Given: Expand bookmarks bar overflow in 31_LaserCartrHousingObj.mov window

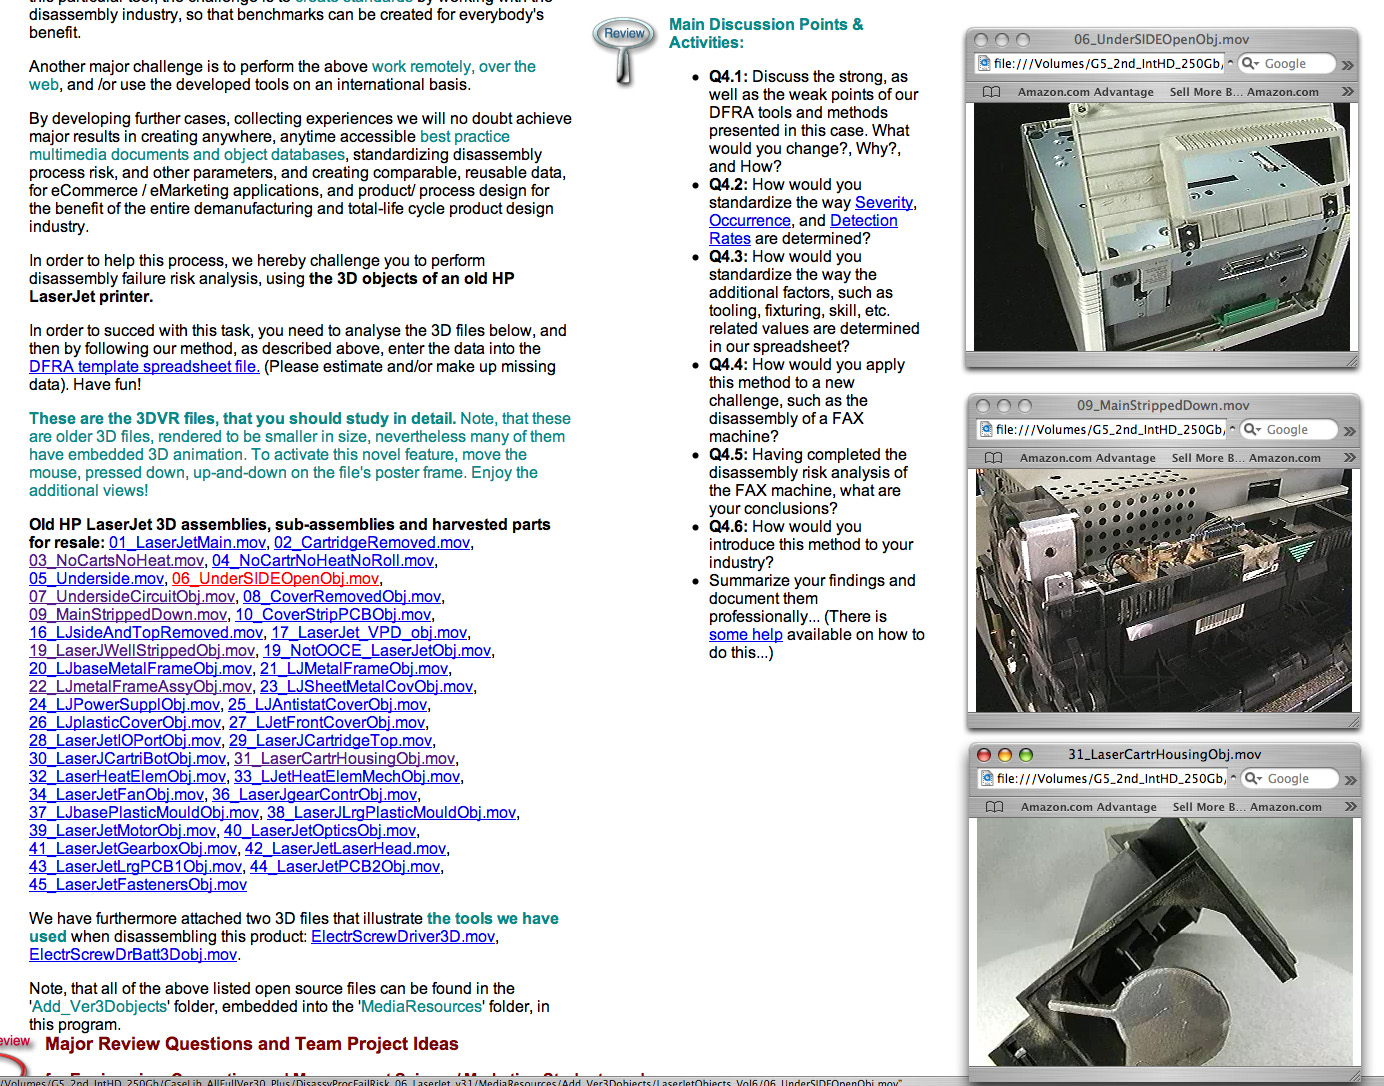Looking at the screenshot, I should (x=1350, y=807).
